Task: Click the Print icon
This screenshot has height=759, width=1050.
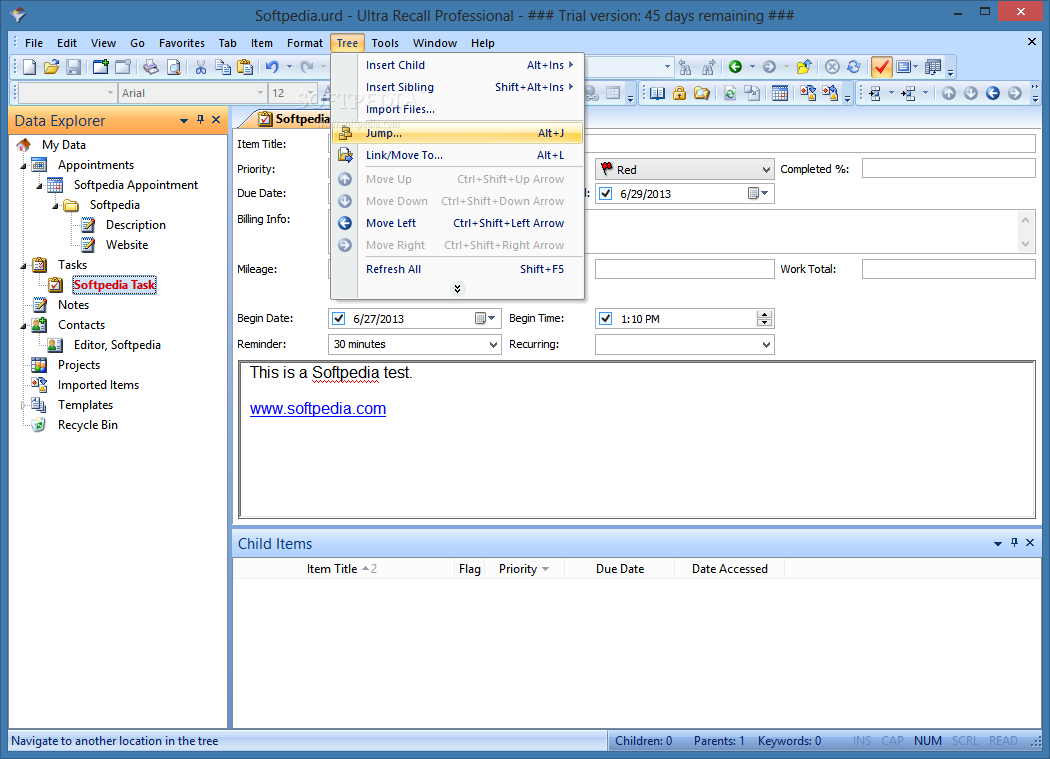Action: (151, 67)
